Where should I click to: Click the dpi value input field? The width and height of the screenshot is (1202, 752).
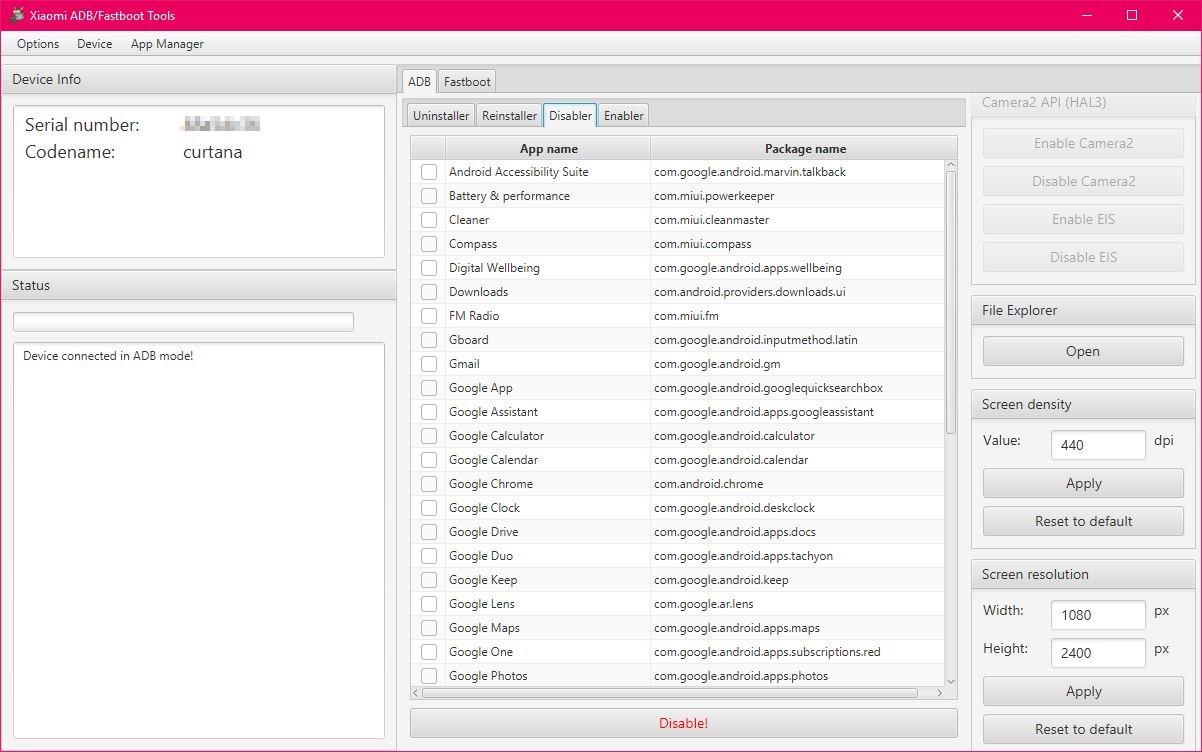coord(1098,445)
